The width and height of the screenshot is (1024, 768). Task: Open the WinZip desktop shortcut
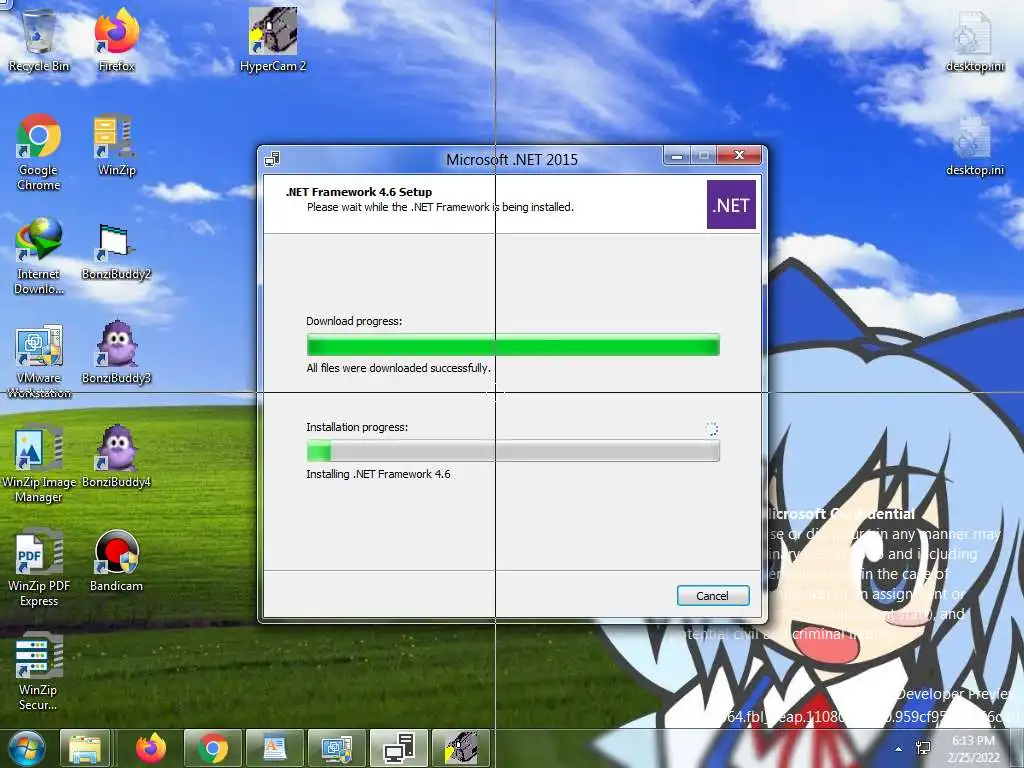(116, 145)
